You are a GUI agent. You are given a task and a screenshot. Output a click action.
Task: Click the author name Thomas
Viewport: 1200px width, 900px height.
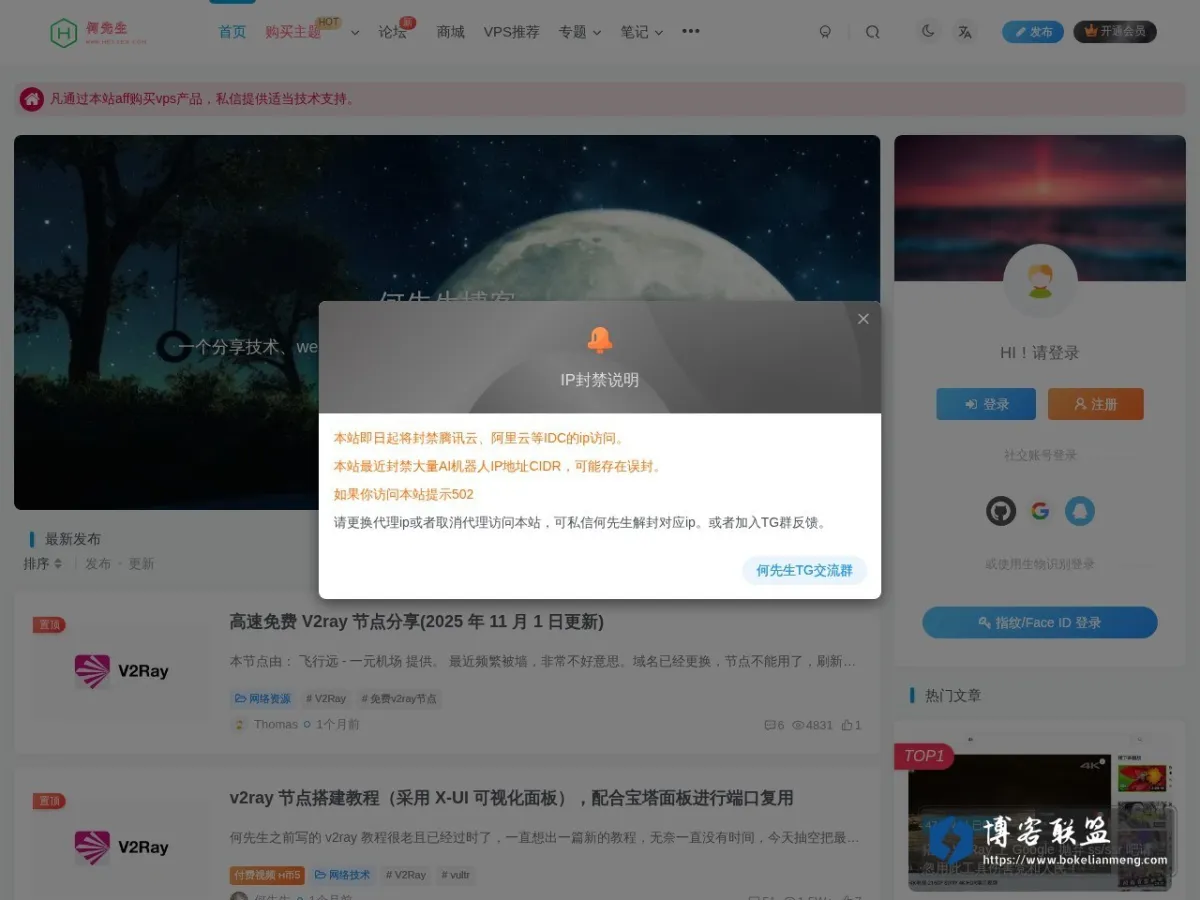pos(276,724)
